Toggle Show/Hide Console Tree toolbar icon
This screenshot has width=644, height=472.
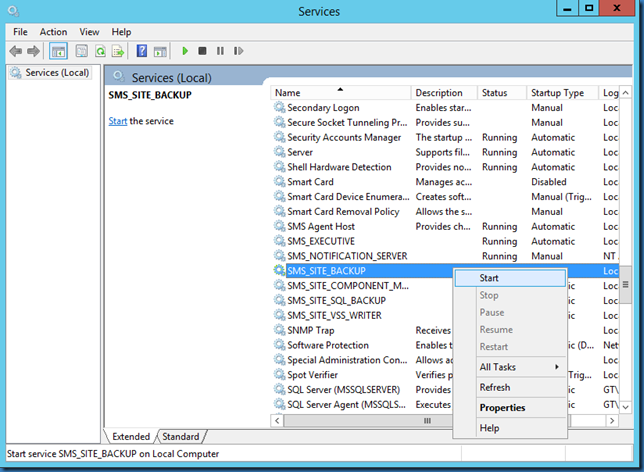(58, 51)
